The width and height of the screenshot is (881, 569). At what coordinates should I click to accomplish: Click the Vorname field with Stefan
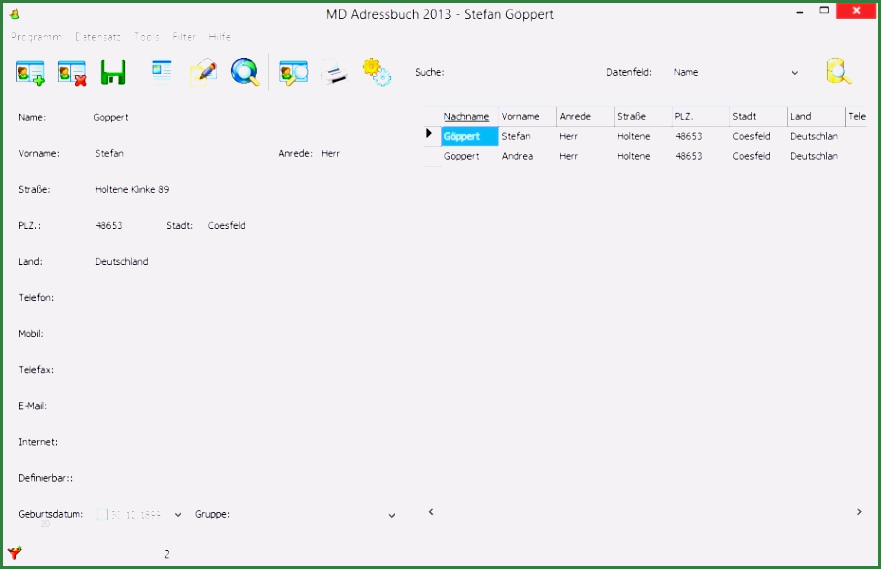(180, 153)
